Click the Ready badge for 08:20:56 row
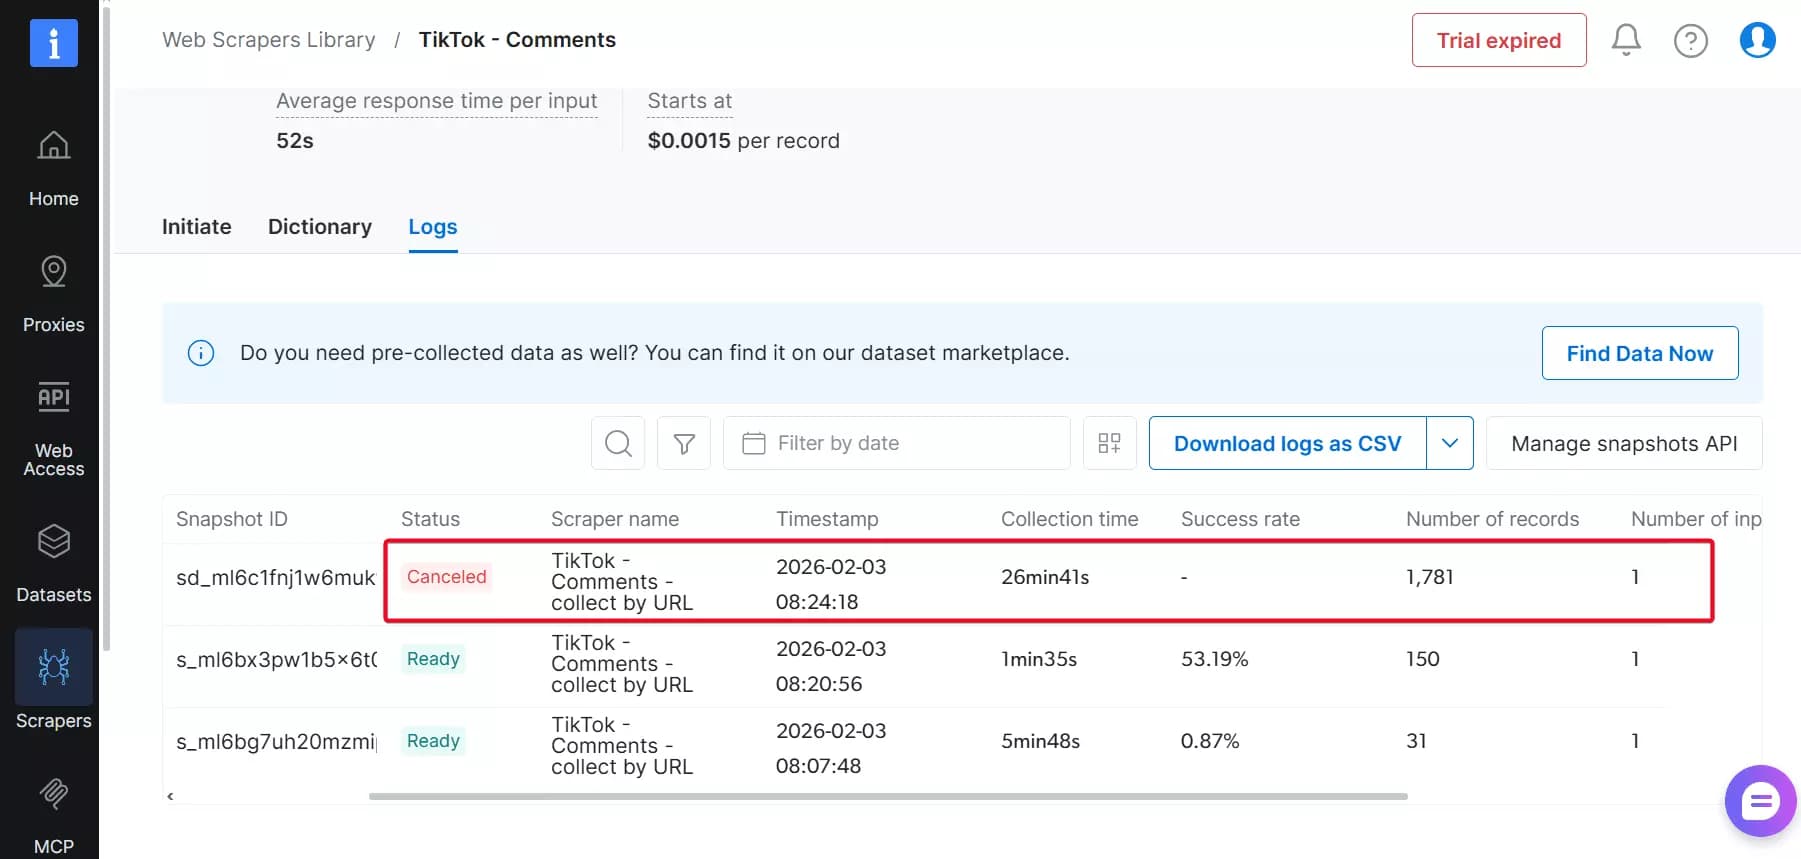The width and height of the screenshot is (1801, 859). 433,659
